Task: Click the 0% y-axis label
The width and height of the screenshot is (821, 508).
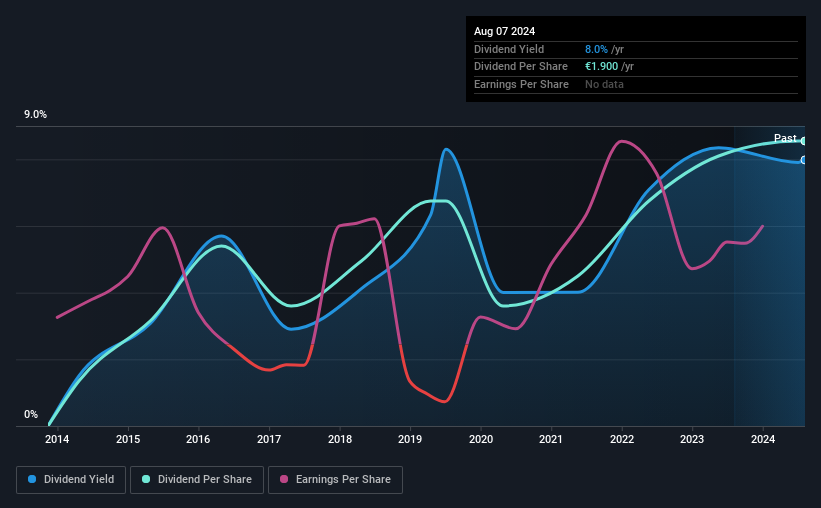Action: pos(31,414)
